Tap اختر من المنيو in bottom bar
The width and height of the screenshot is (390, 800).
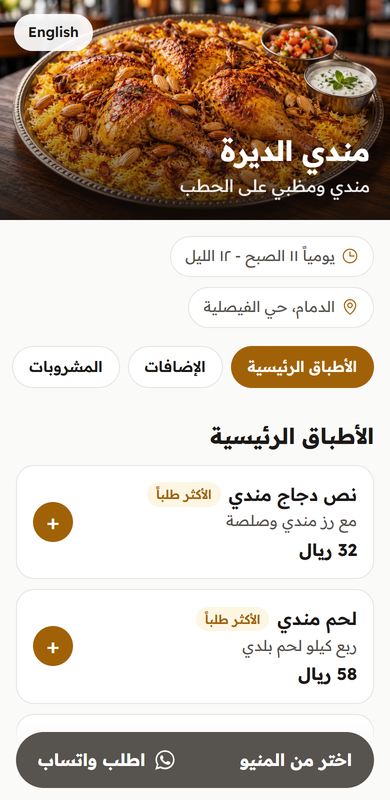tap(296, 760)
